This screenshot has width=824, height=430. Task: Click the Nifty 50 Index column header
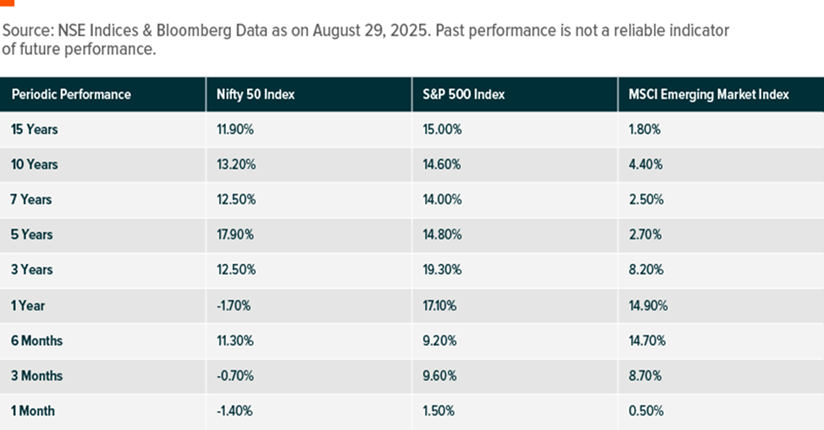click(255, 95)
